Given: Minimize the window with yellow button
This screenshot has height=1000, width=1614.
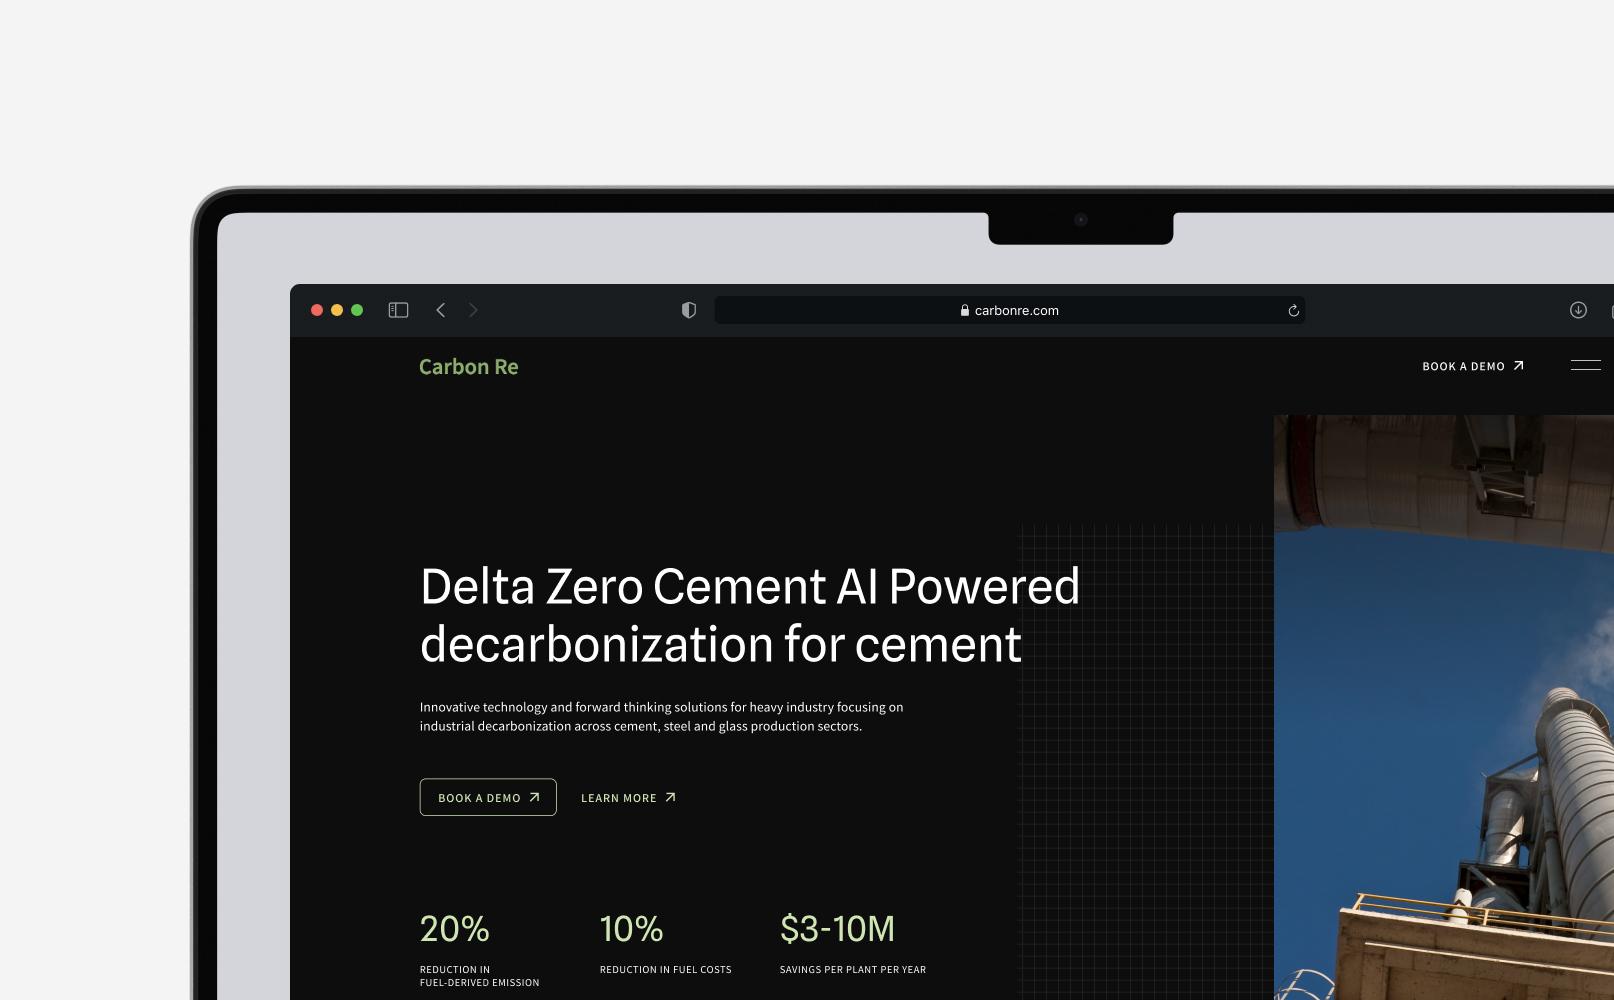Looking at the screenshot, I should pos(337,310).
